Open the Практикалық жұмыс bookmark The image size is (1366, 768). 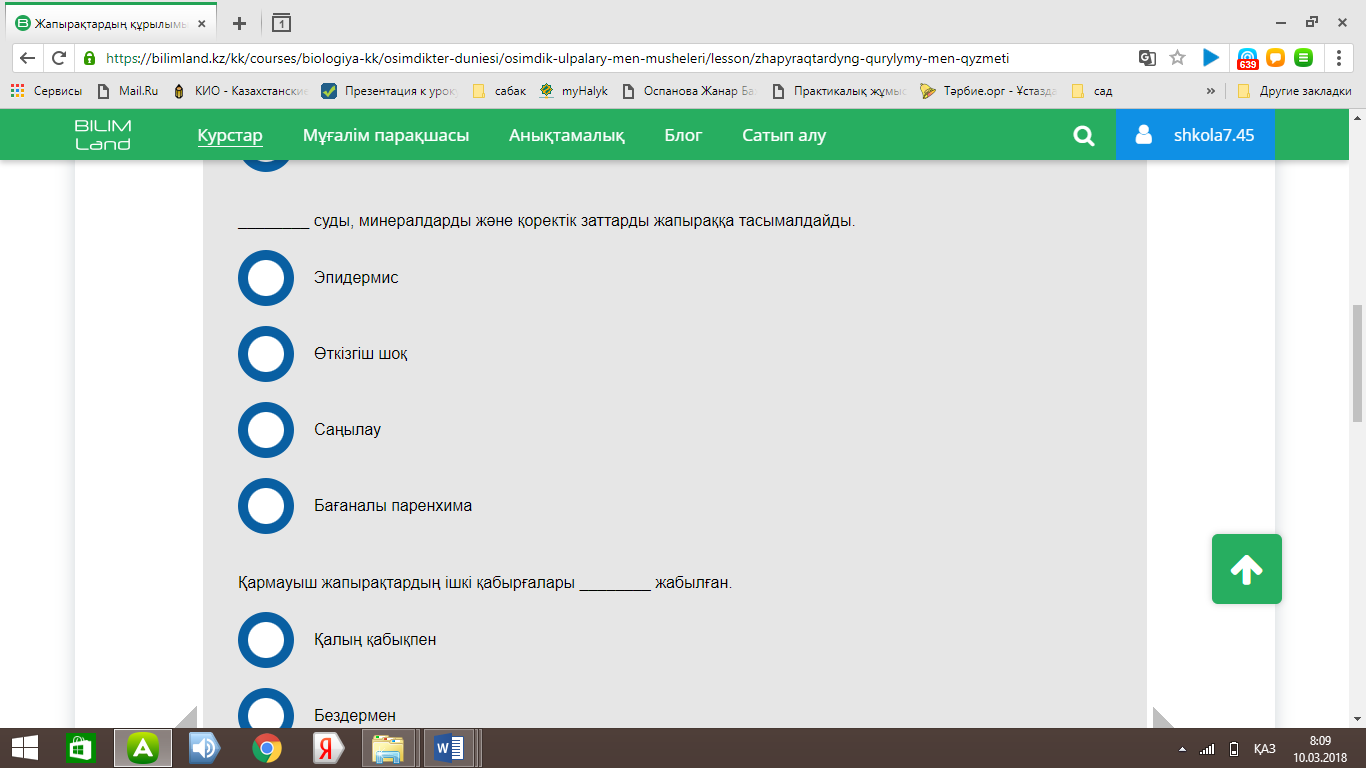pos(840,91)
